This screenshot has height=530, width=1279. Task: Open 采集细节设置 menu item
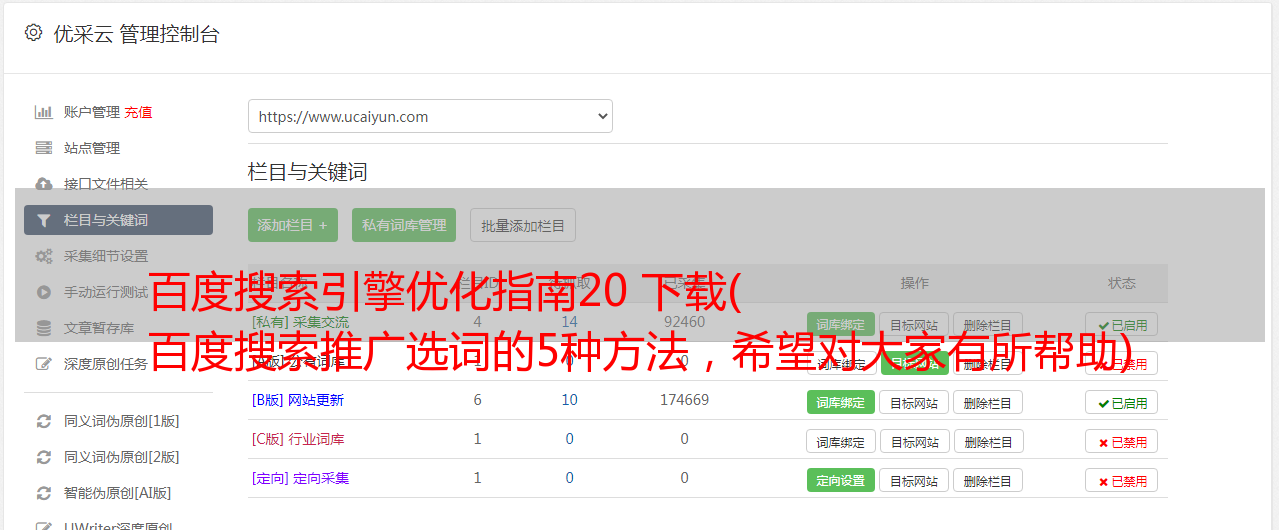pos(106,256)
